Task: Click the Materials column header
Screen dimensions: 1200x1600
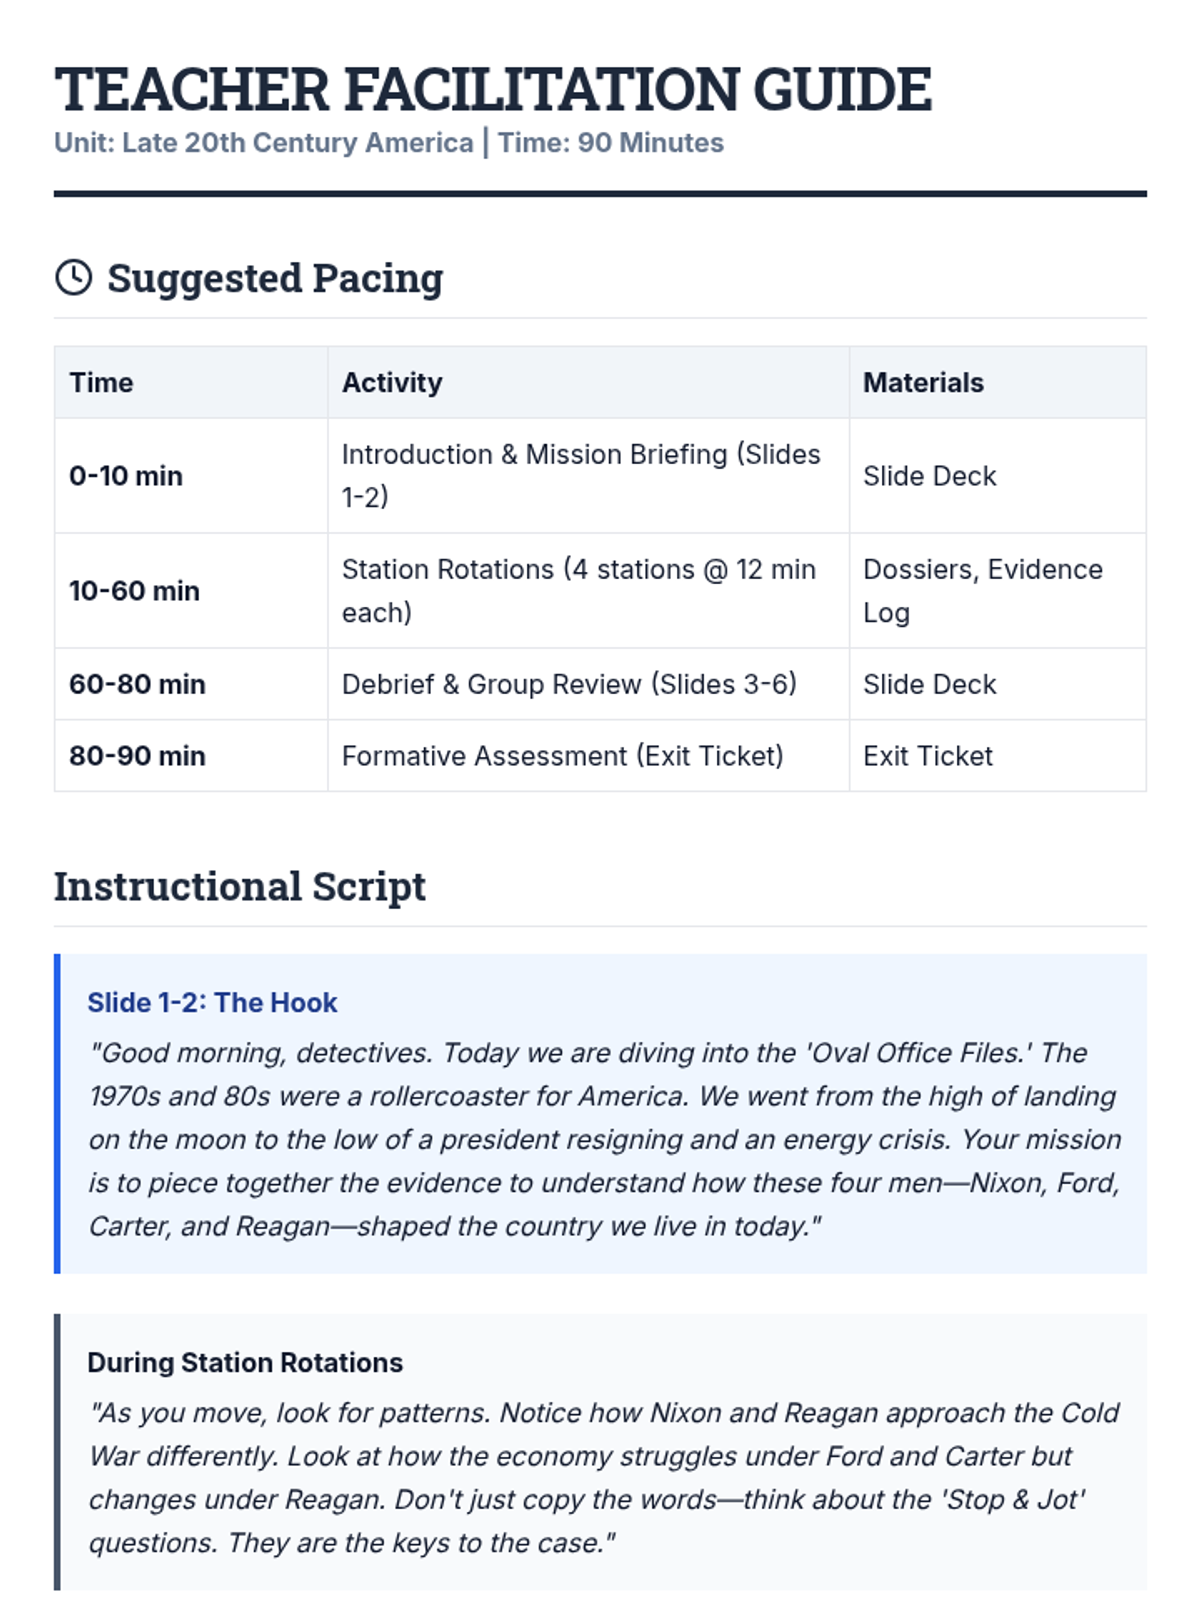Action: [x=923, y=383]
